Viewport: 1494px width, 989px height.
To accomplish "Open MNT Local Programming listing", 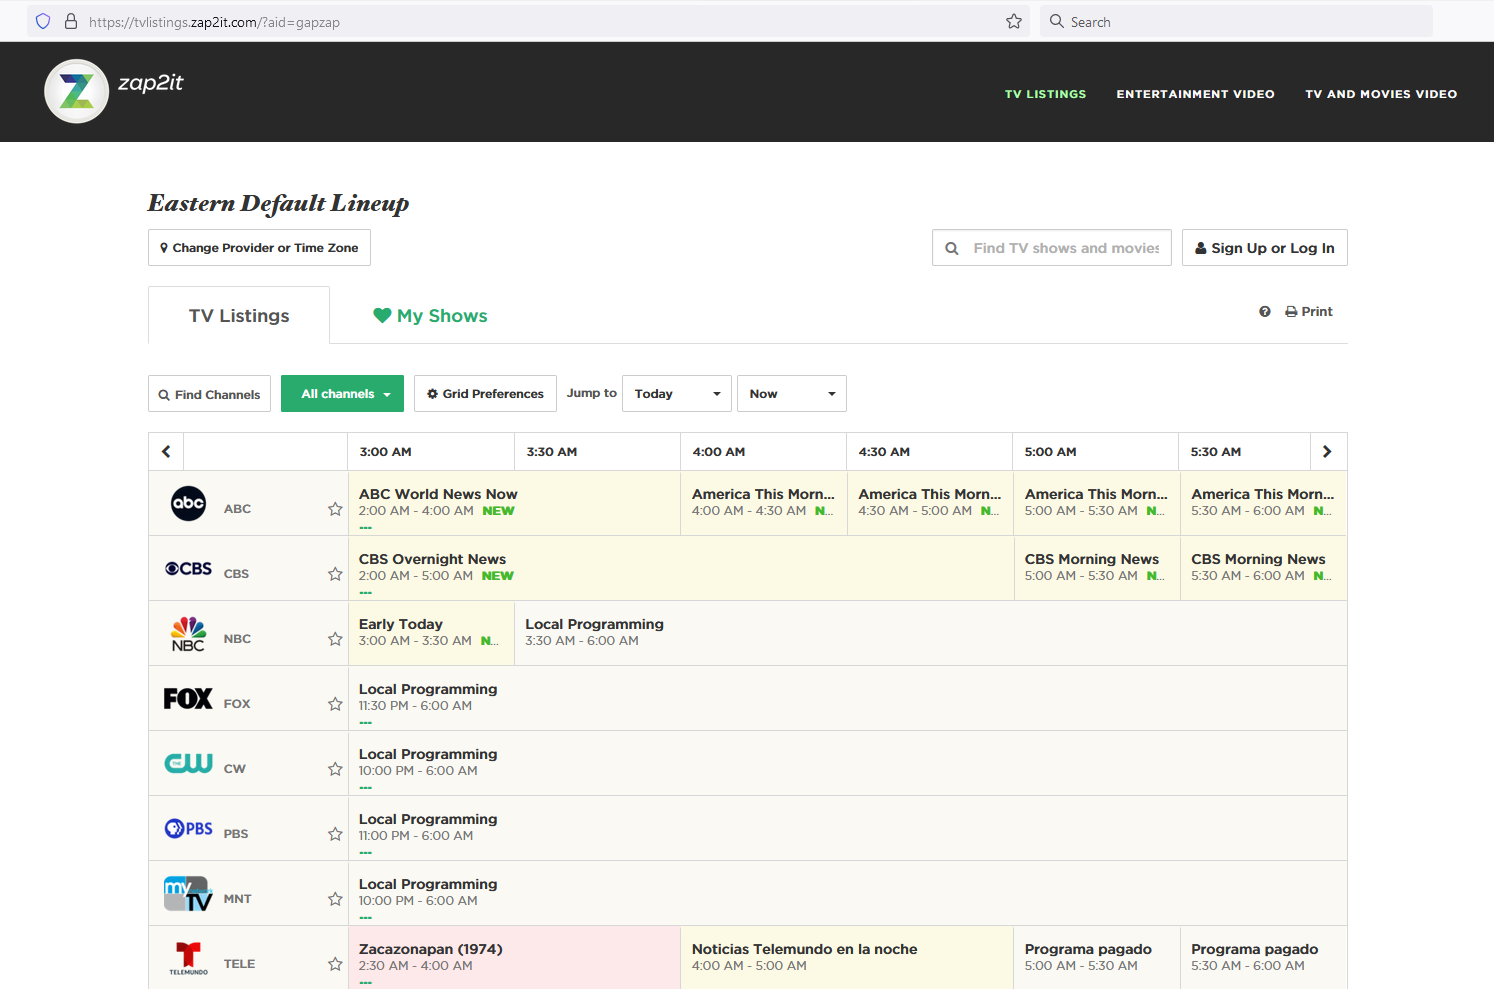I will [x=848, y=893].
